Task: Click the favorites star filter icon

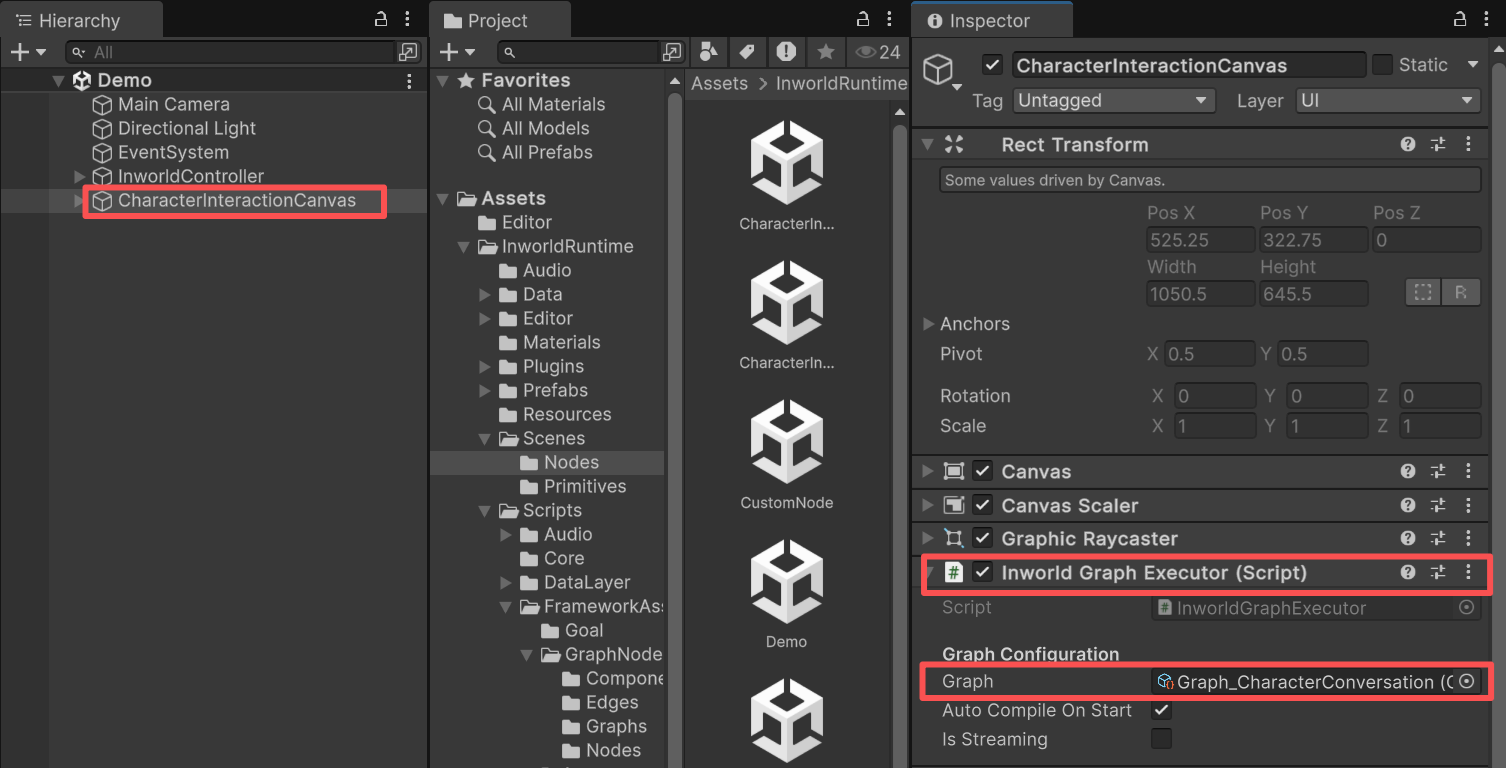Action: pyautogui.click(x=826, y=52)
